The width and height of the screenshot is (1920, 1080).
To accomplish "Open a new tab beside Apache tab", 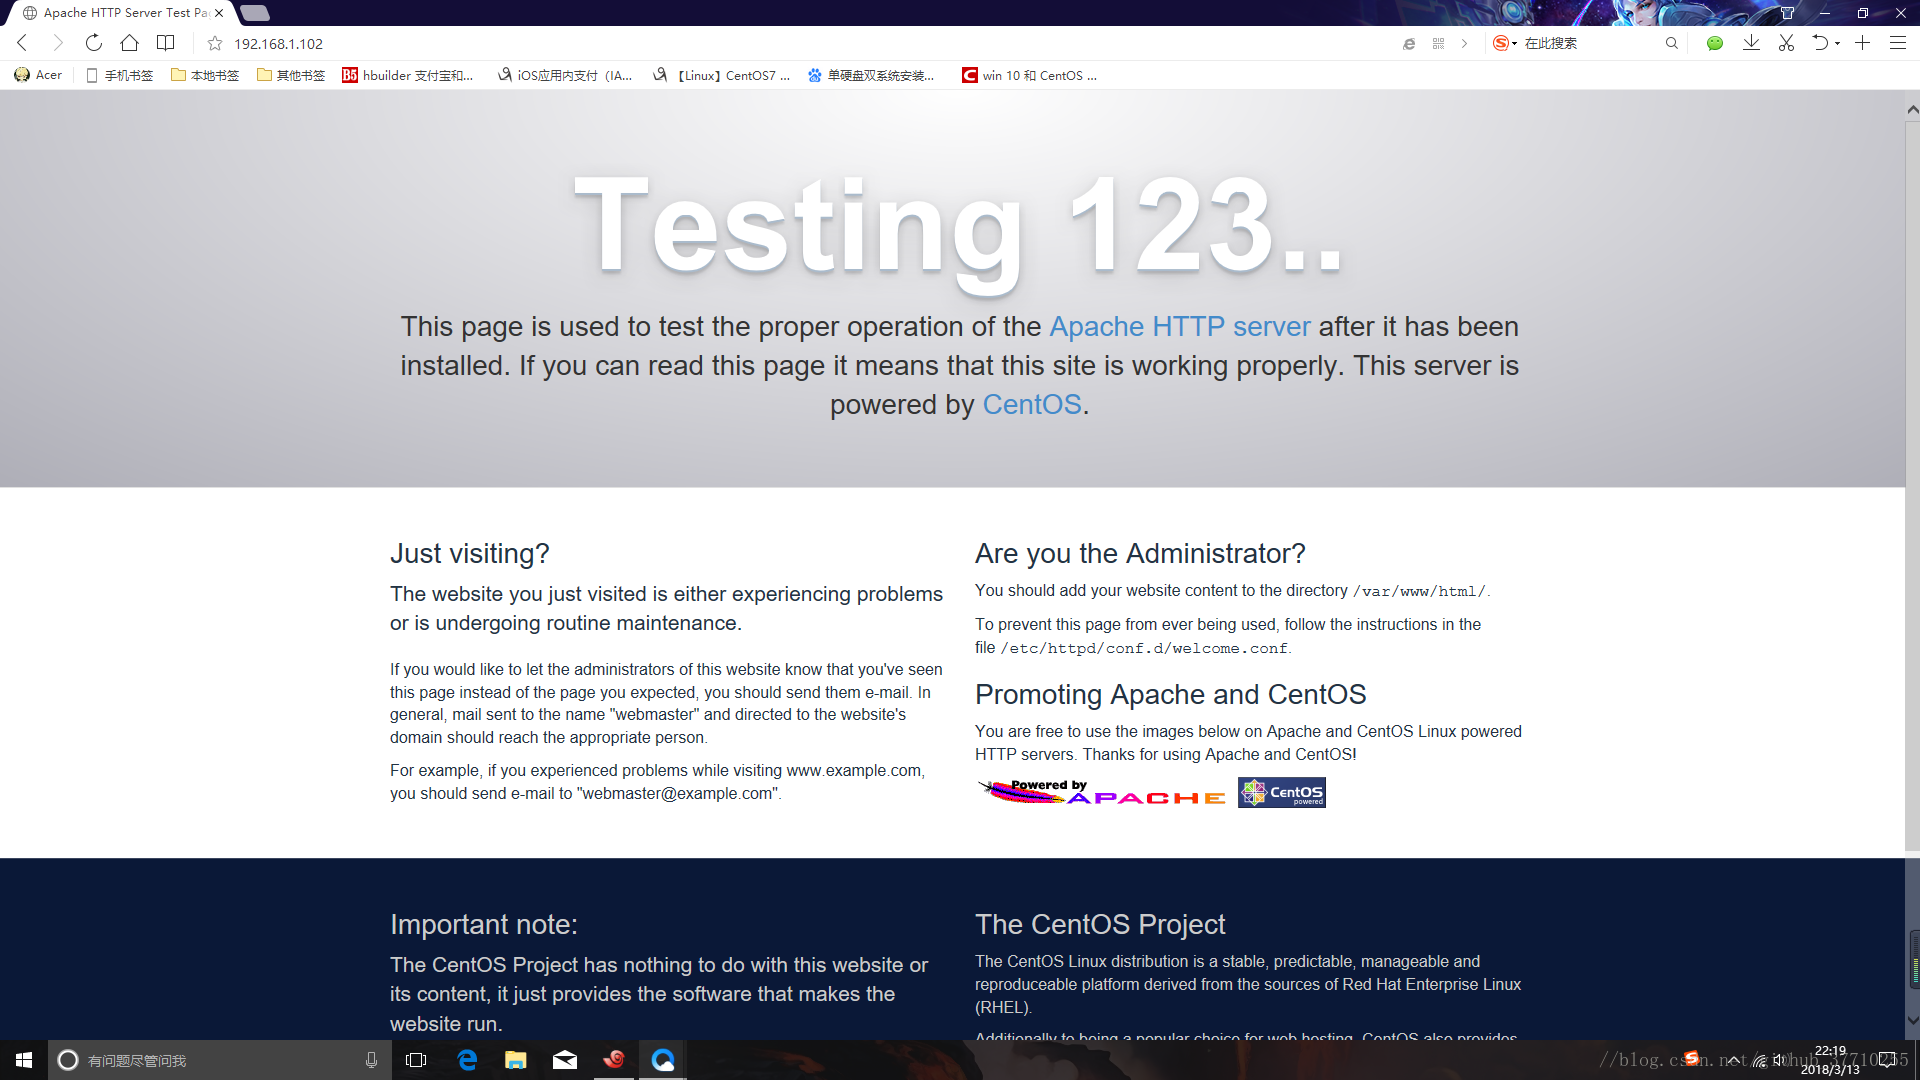I will 255,13.
